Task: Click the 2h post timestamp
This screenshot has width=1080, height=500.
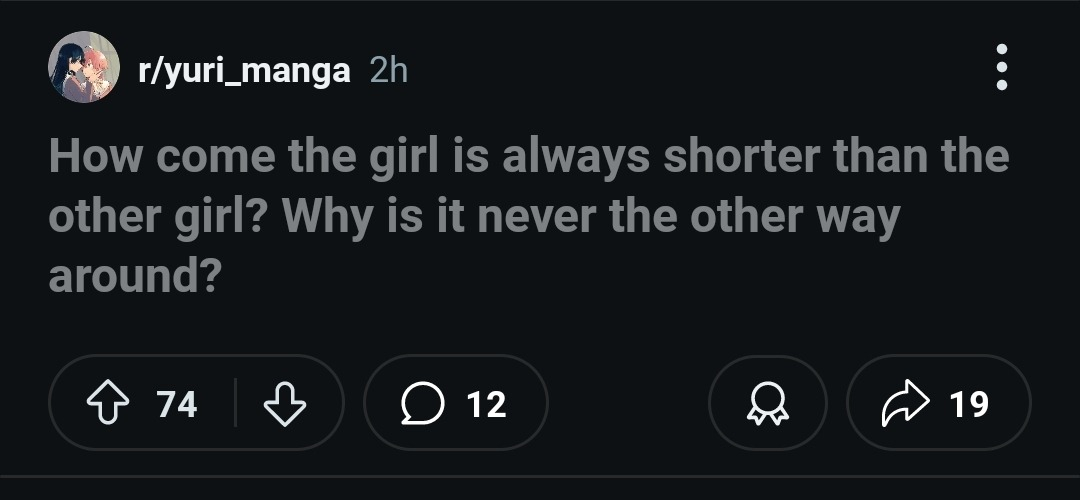Action: click(x=388, y=71)
